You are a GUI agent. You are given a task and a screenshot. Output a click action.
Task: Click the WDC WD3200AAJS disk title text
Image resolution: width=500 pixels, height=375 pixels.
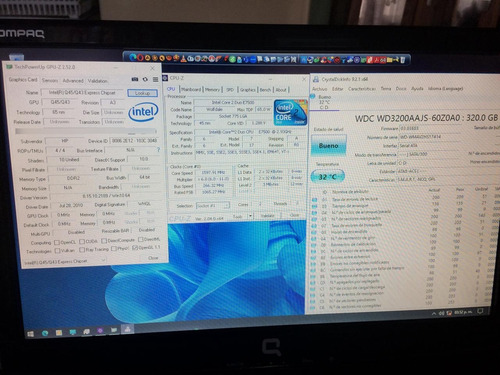pos(426,118)
